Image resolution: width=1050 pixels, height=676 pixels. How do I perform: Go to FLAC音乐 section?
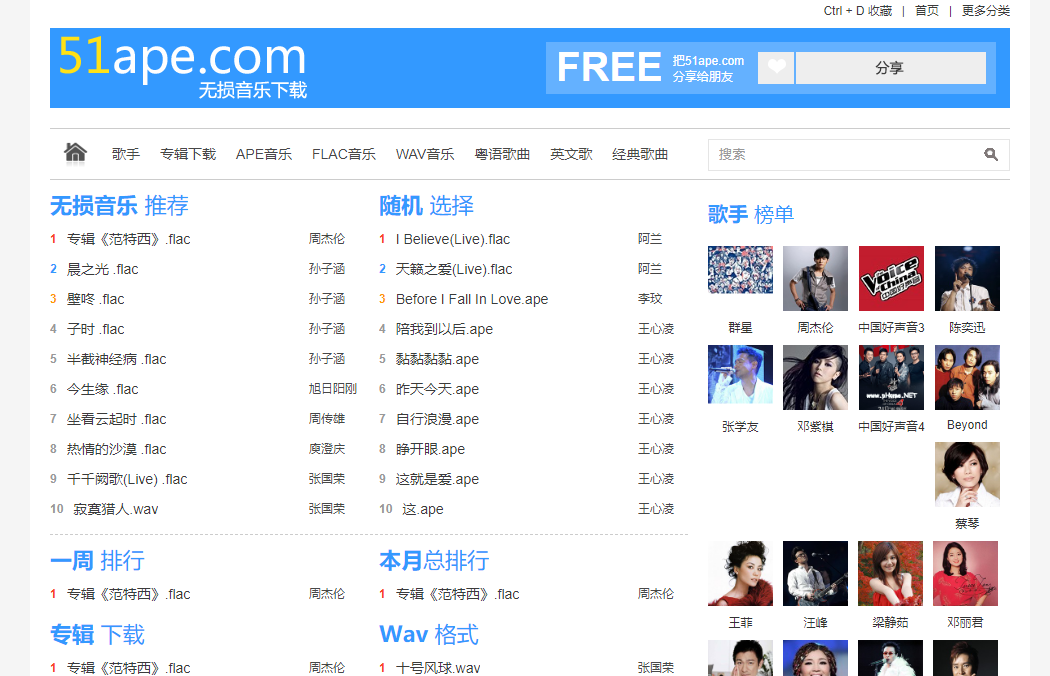click(x=344, y=154)
